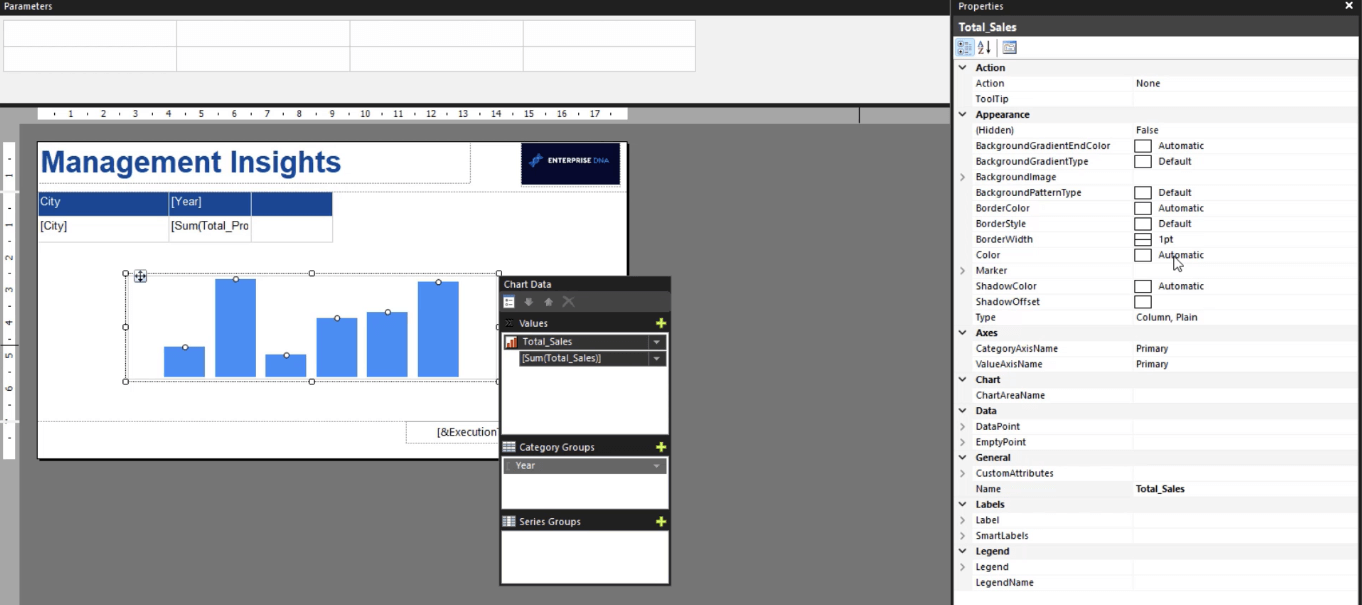Expand the Legend property row
1362x605 pixels.
click(963, 567)
